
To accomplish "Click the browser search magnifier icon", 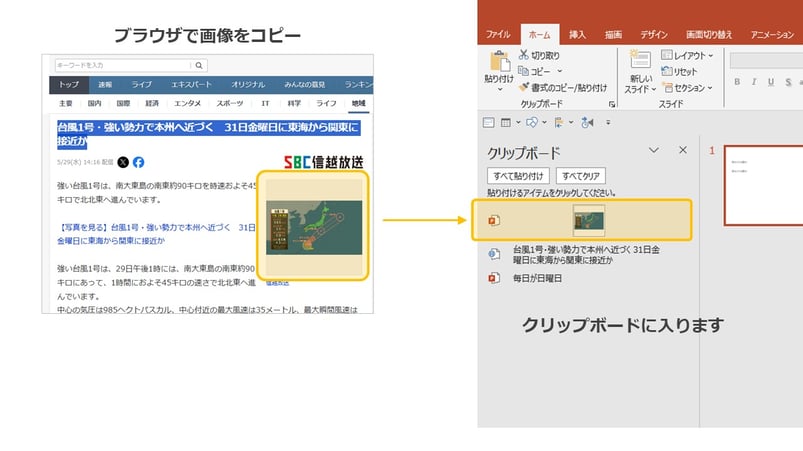I will pos(199,65).
